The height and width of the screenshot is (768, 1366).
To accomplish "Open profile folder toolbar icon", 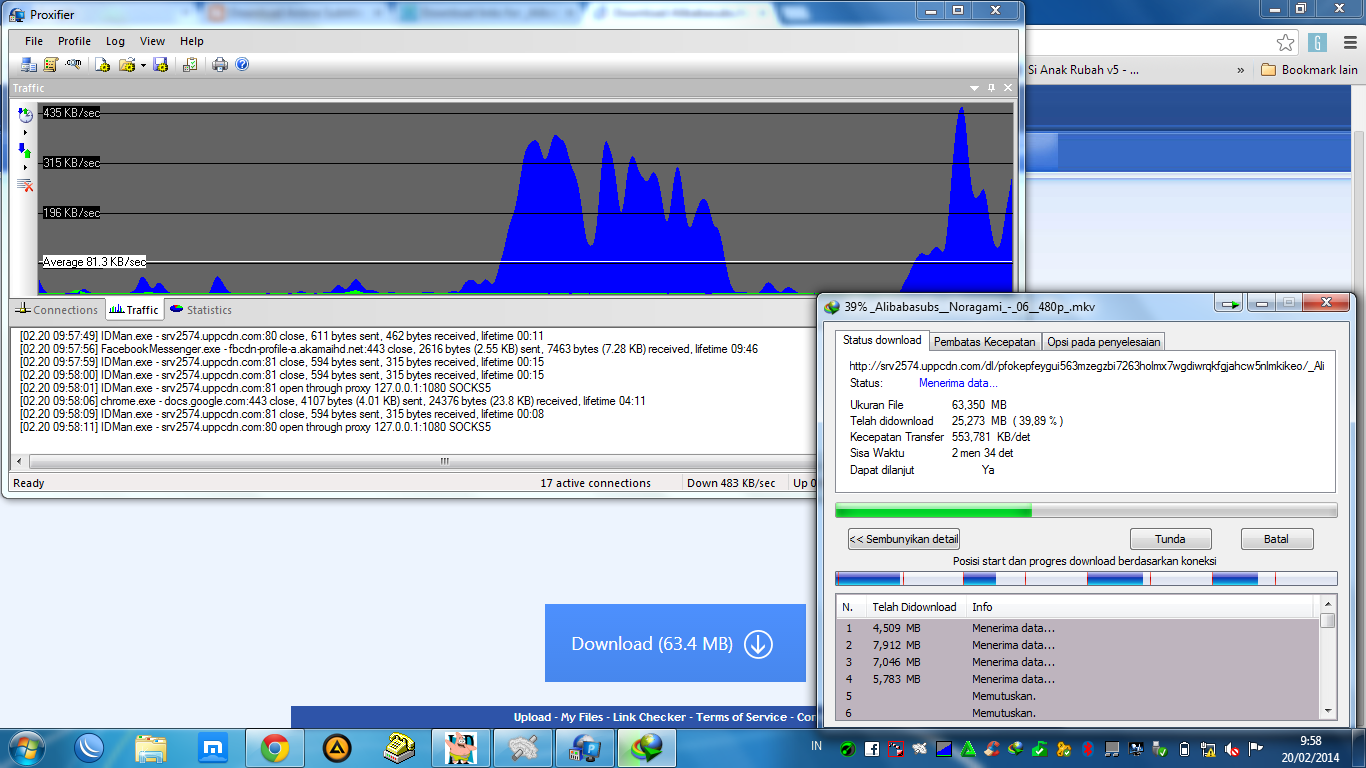I will pos(126,64).
